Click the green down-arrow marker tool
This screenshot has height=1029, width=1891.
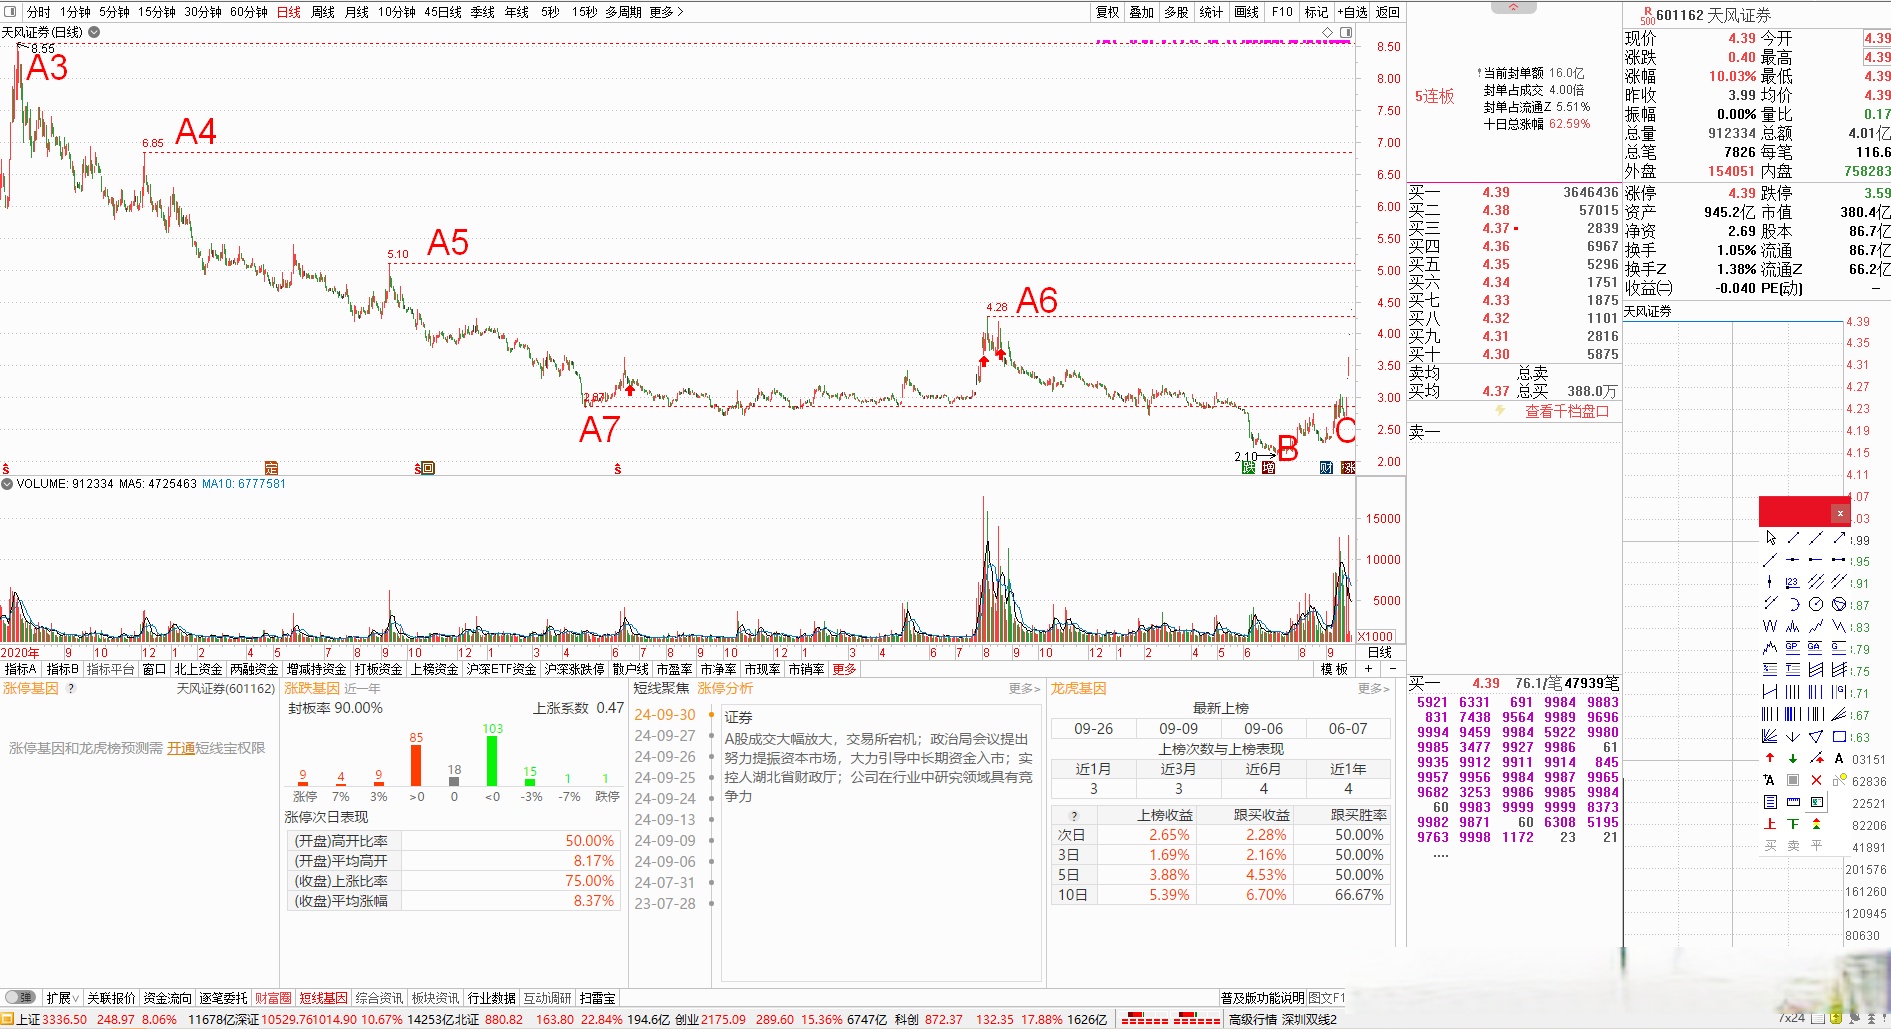click(1793, 758)
